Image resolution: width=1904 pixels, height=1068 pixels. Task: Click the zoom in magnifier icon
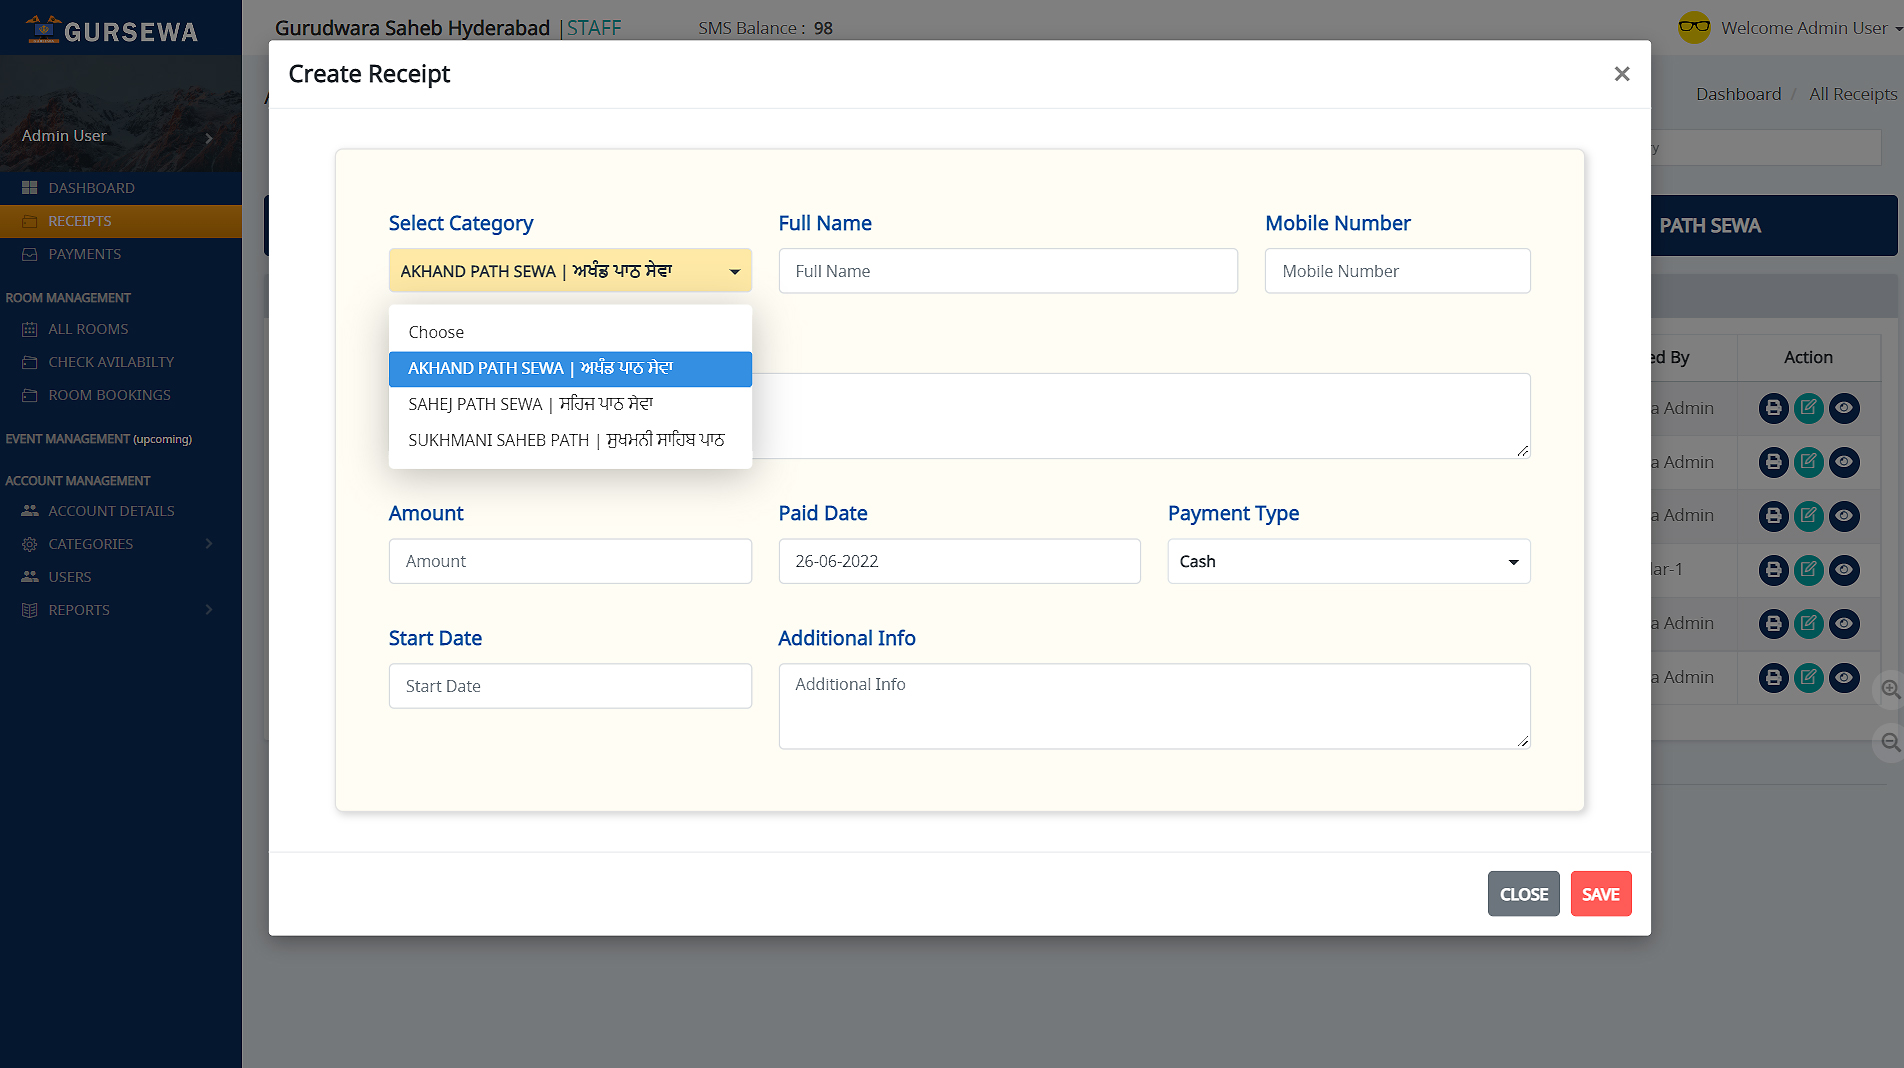click(x=1890, y=689)
